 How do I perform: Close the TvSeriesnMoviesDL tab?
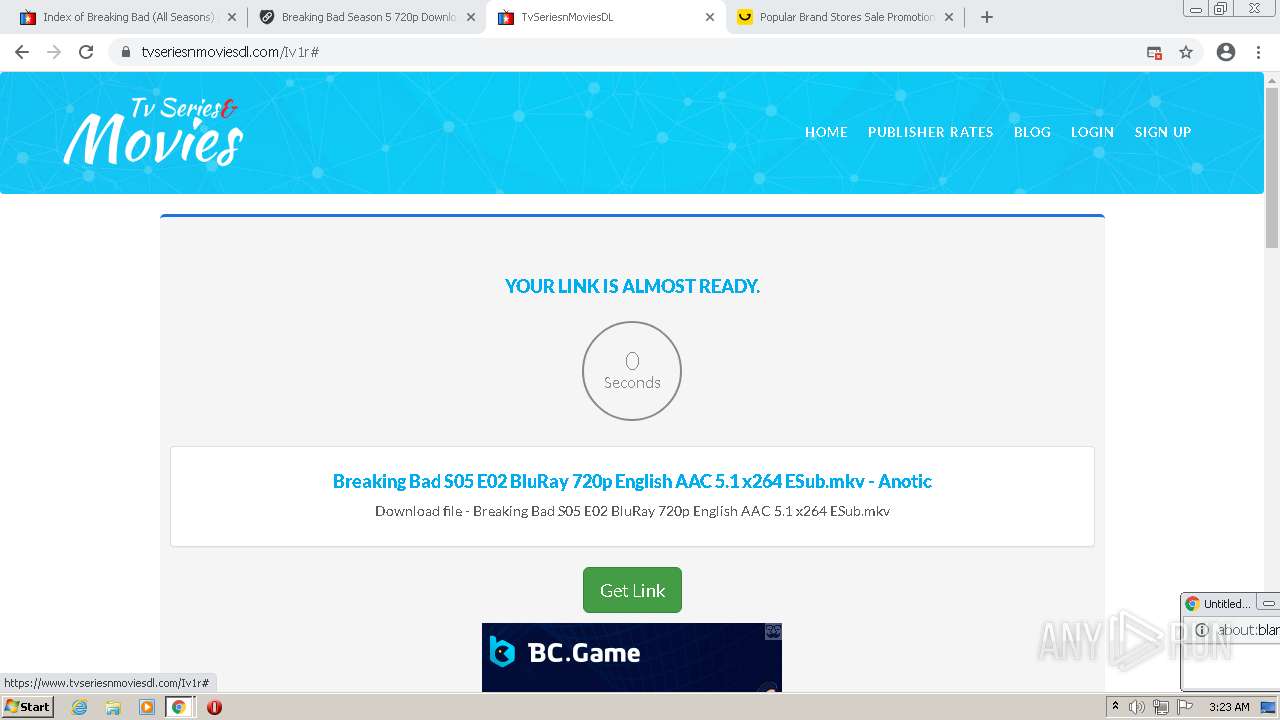(710, 17)
